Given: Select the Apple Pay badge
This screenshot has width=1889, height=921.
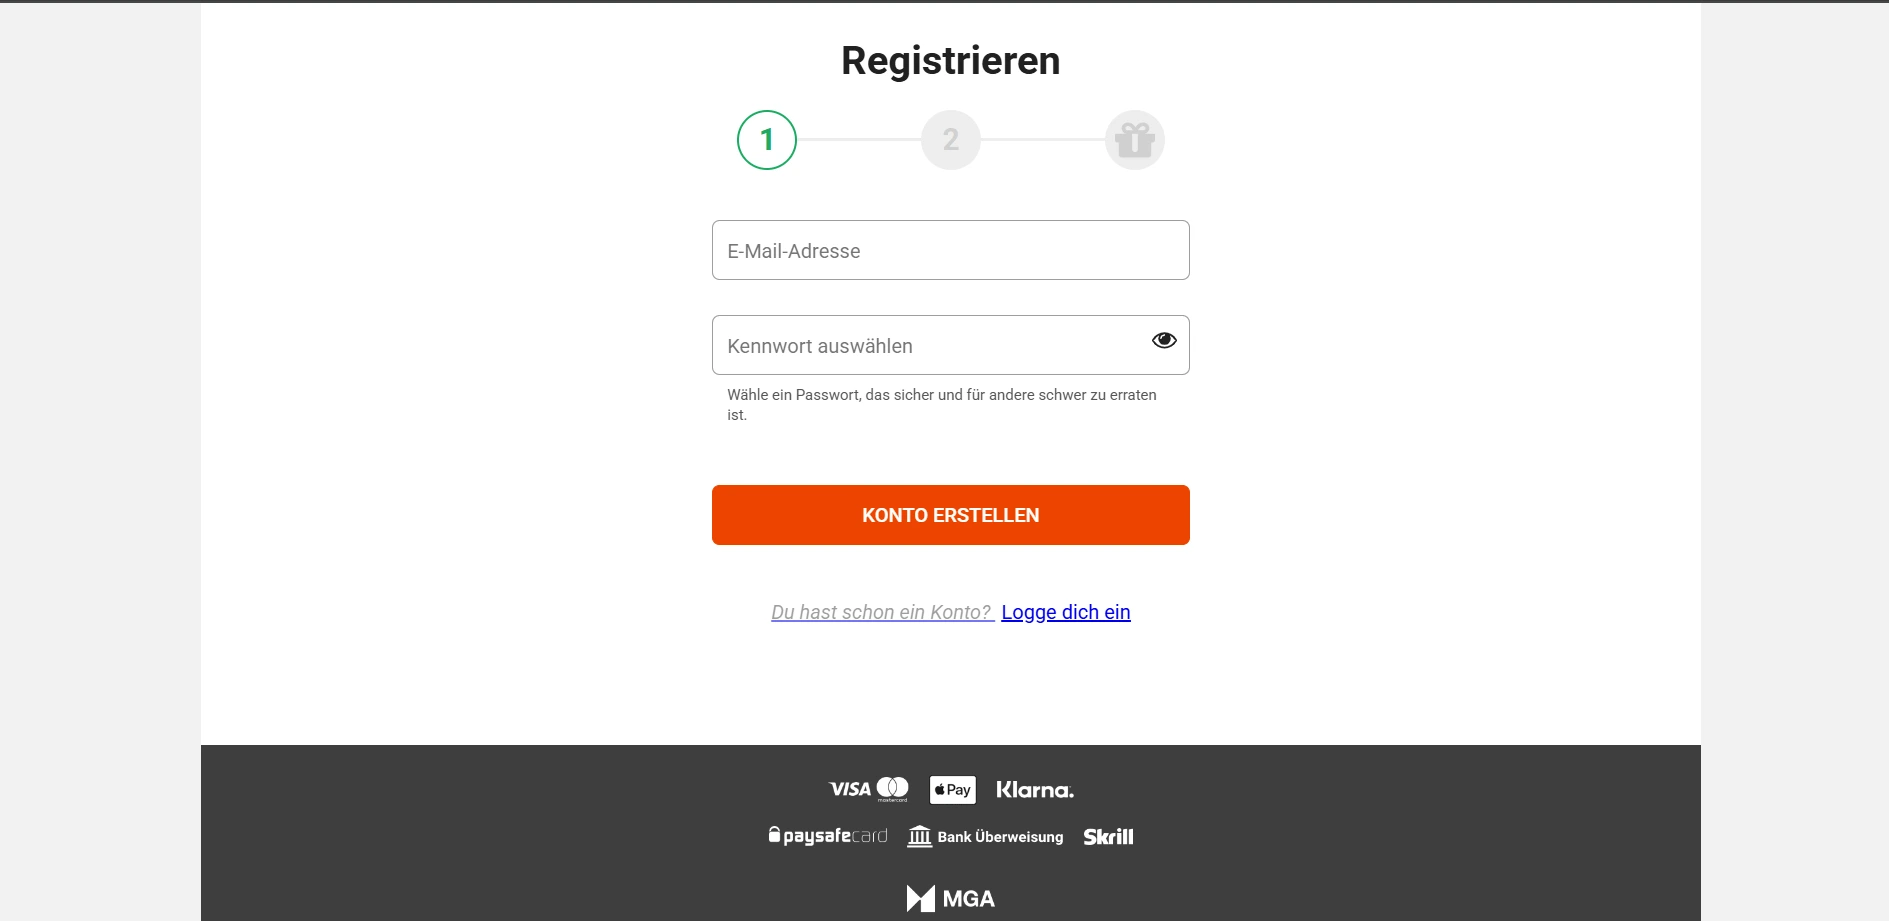Looking at the screenshot, I should click(952, 790).
